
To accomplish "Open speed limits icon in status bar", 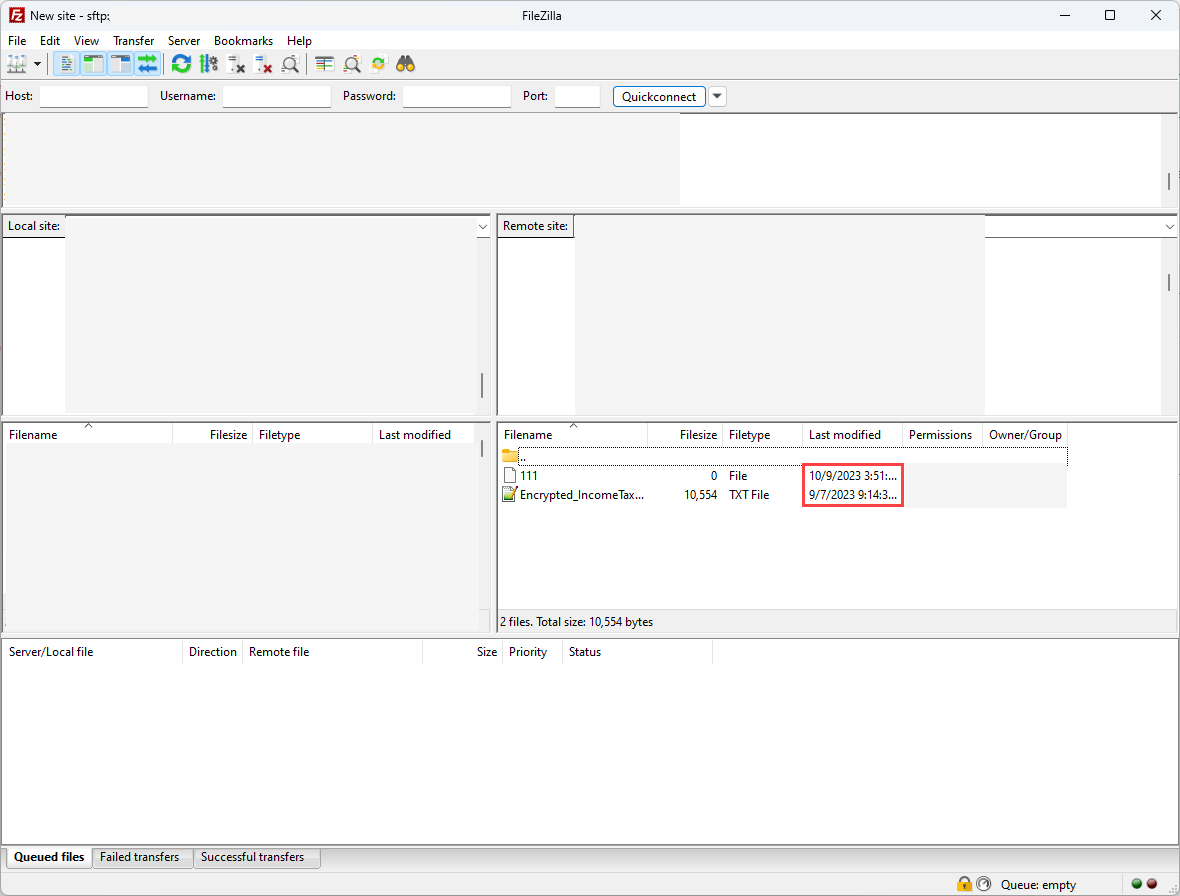I will tap(984, 884).
